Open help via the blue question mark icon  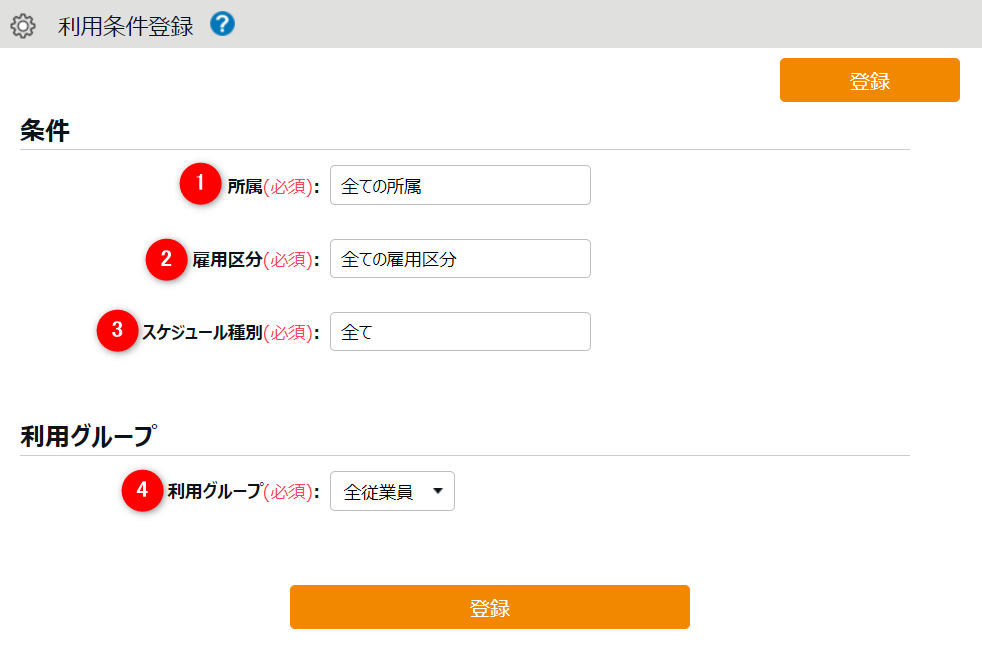pyautogui.click(x=222, y=25)
